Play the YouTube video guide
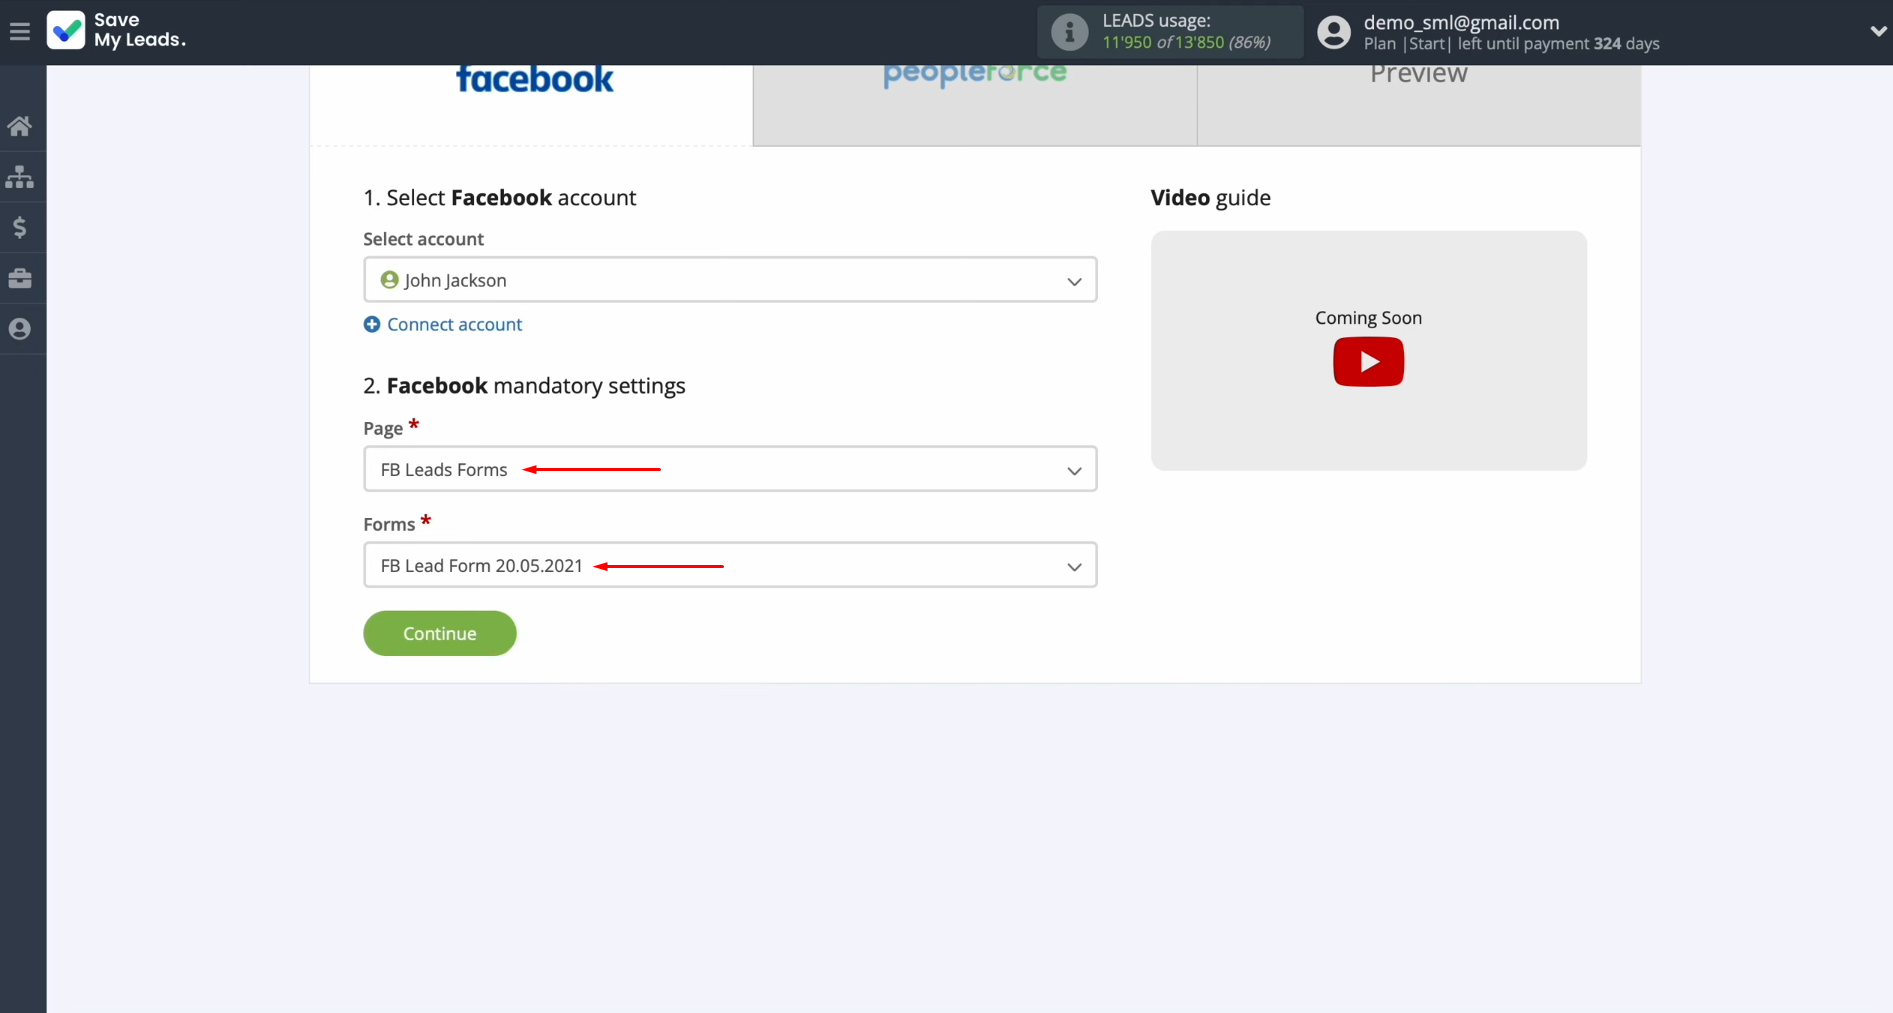This screenshot has height=1013, width=1893. pyautogui.click(x=1368, y=362)
